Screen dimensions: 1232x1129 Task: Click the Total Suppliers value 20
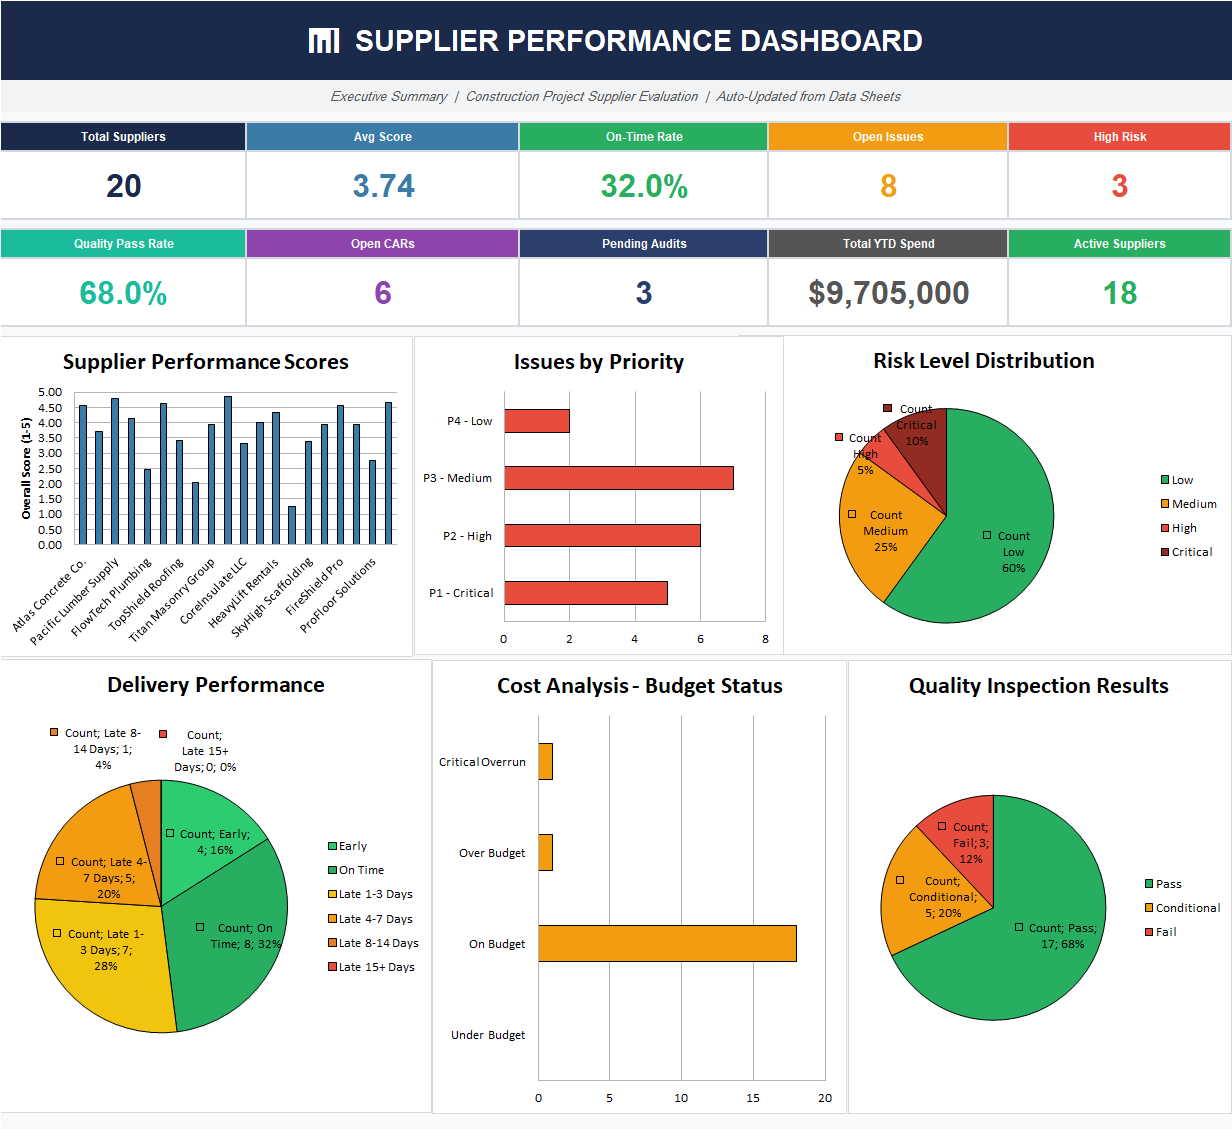pos(124,186)
